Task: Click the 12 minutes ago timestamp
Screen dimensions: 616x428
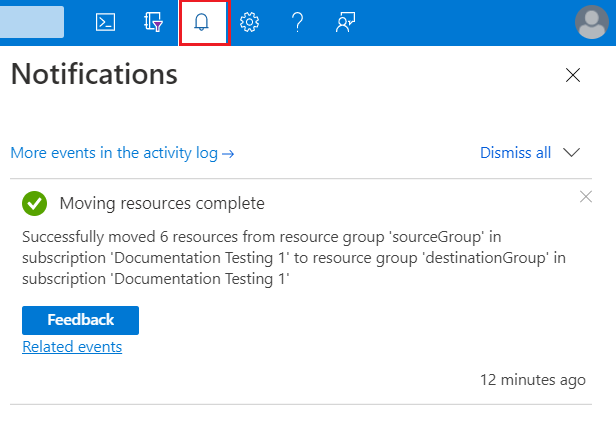Action: click(532, 380)
